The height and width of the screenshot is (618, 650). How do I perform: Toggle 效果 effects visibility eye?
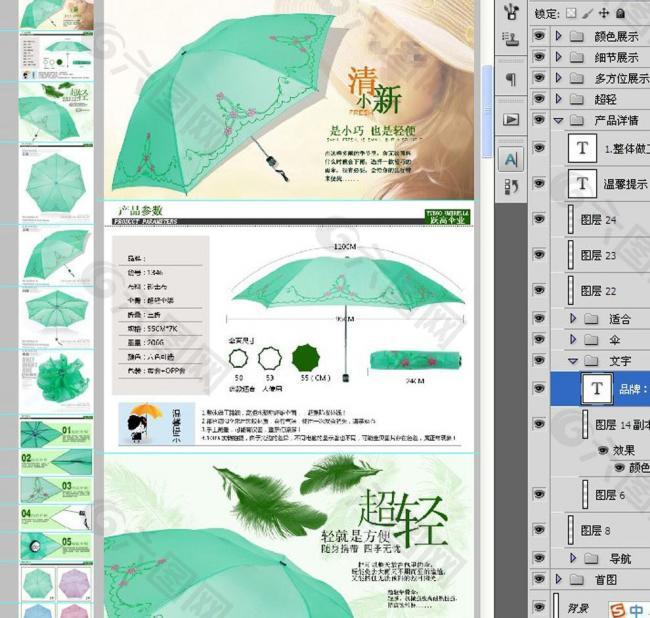(603, 450)
